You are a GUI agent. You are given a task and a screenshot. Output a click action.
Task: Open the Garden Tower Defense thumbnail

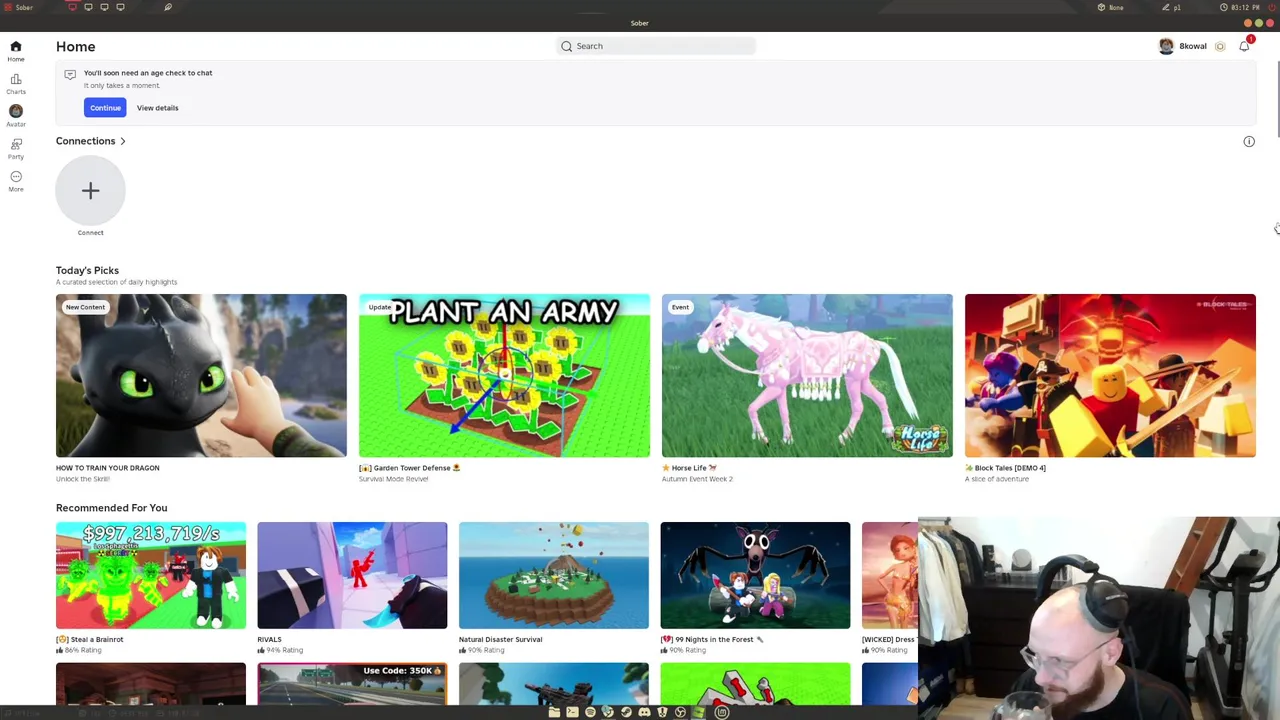pyautogui.click(x=504, y=376)
